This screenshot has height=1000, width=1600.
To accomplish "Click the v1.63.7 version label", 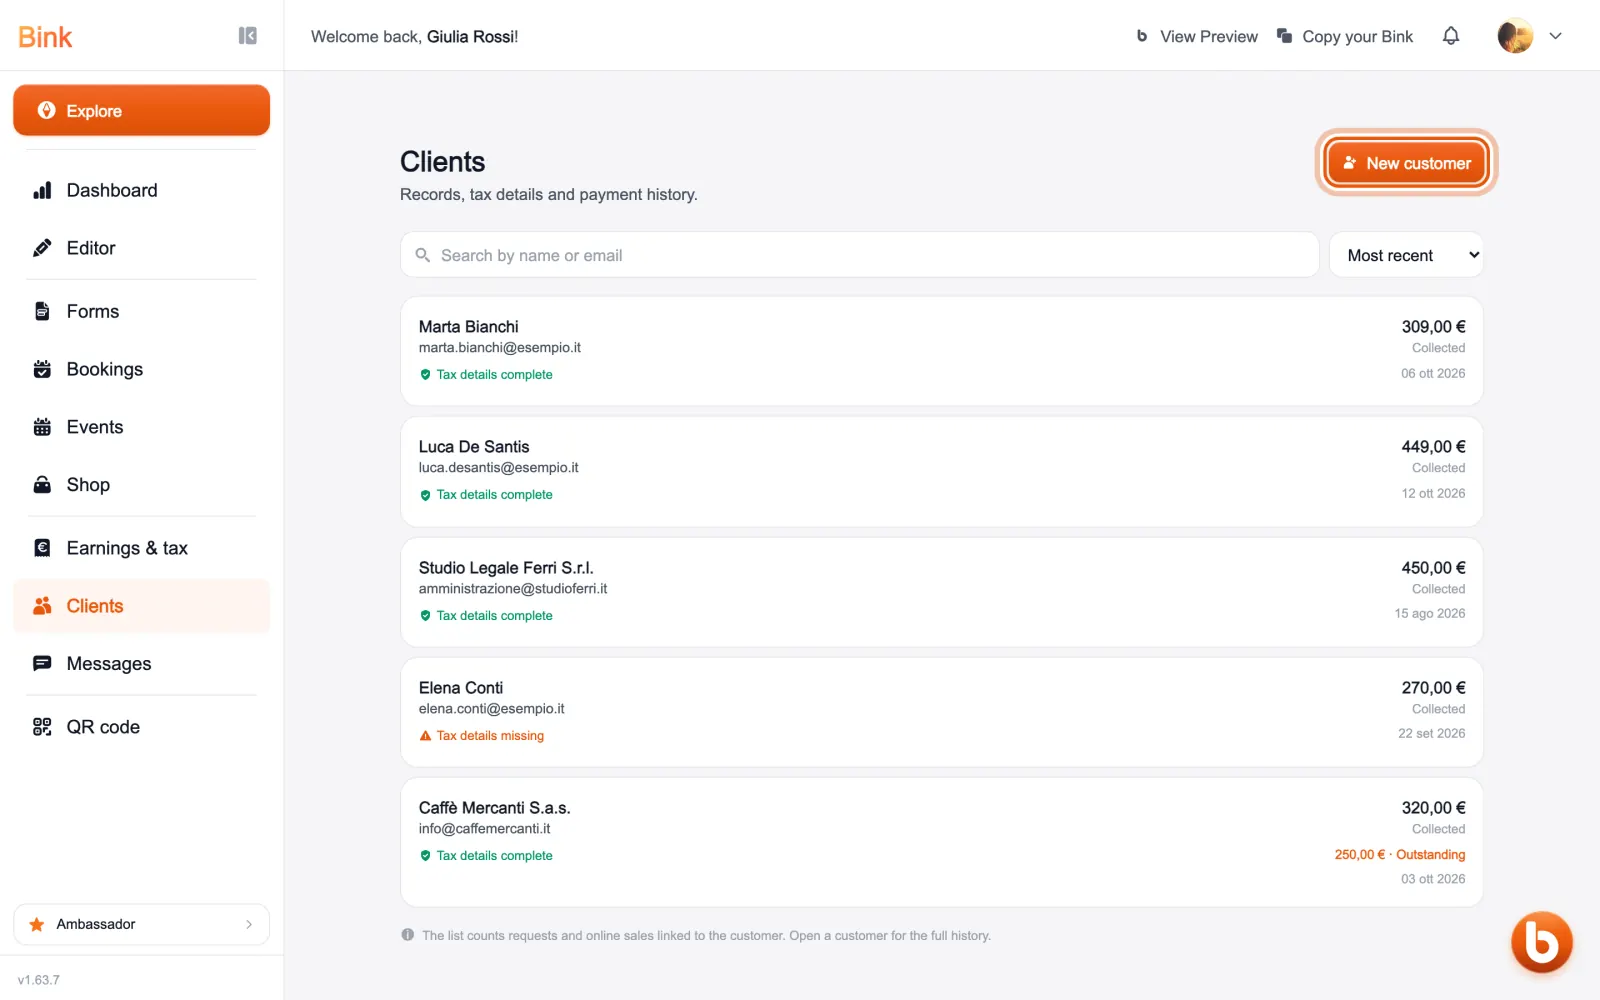I will click(39, 980).
